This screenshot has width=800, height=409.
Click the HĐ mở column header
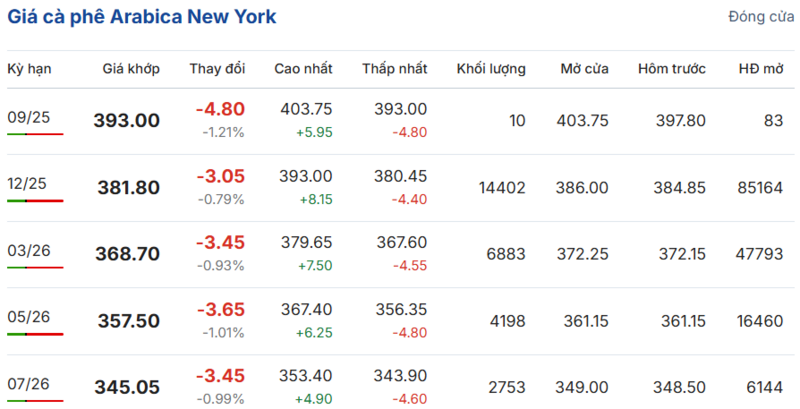point(760,69)
